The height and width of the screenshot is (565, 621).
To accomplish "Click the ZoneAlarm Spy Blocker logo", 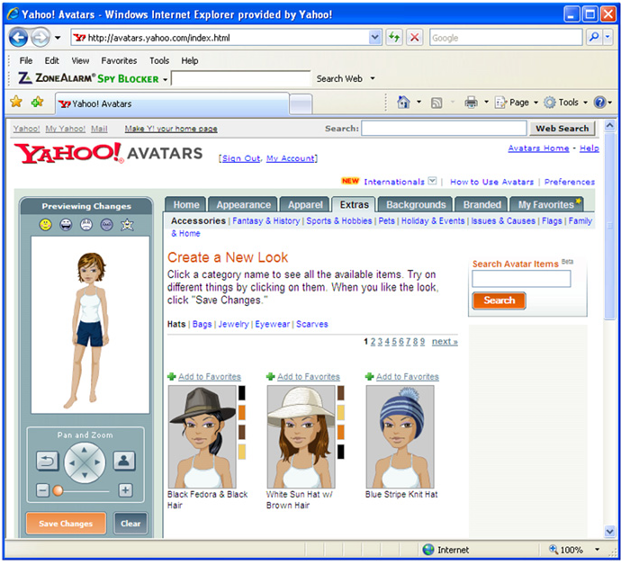I will (89, 78).
